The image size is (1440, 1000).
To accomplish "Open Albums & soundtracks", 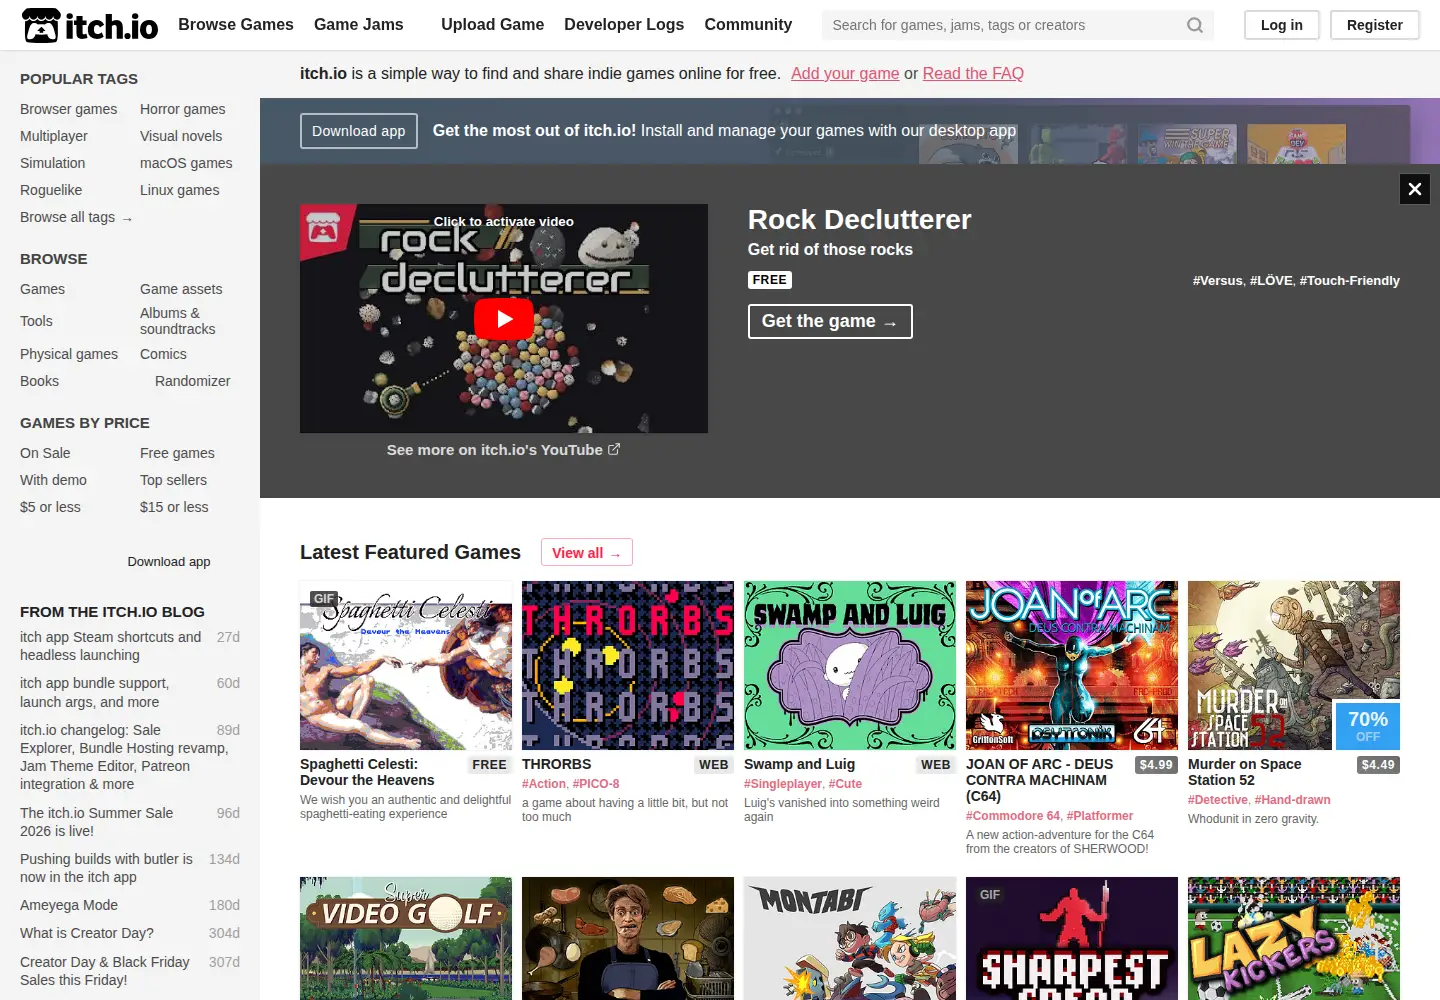I will click(178, 321).
